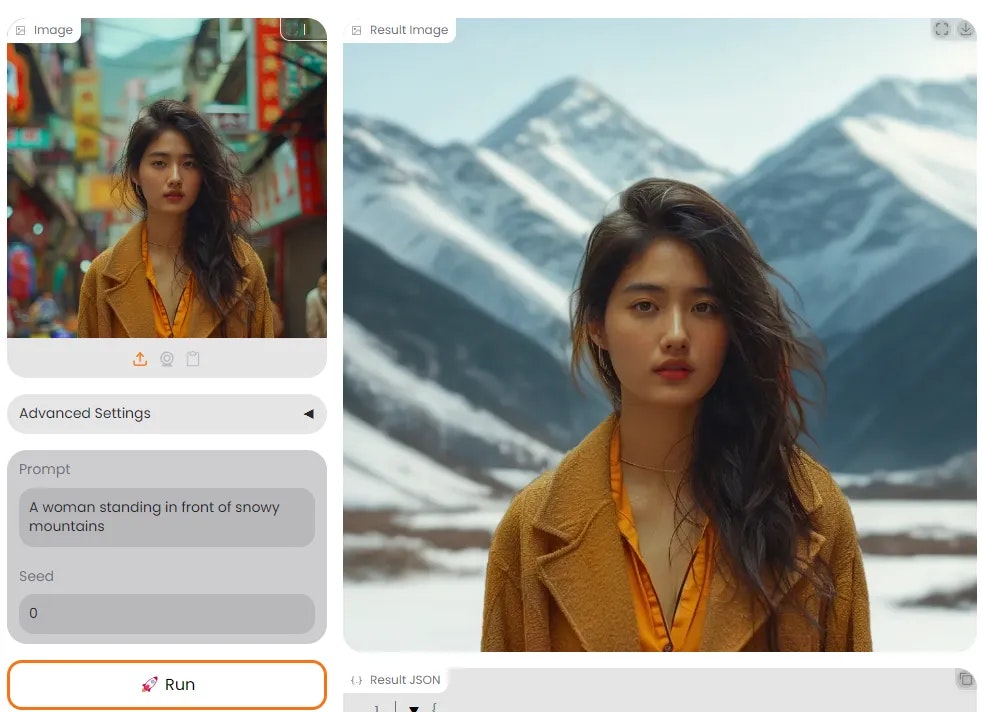
Task: Paste an image from clipboard
Action: coord(193,358)
